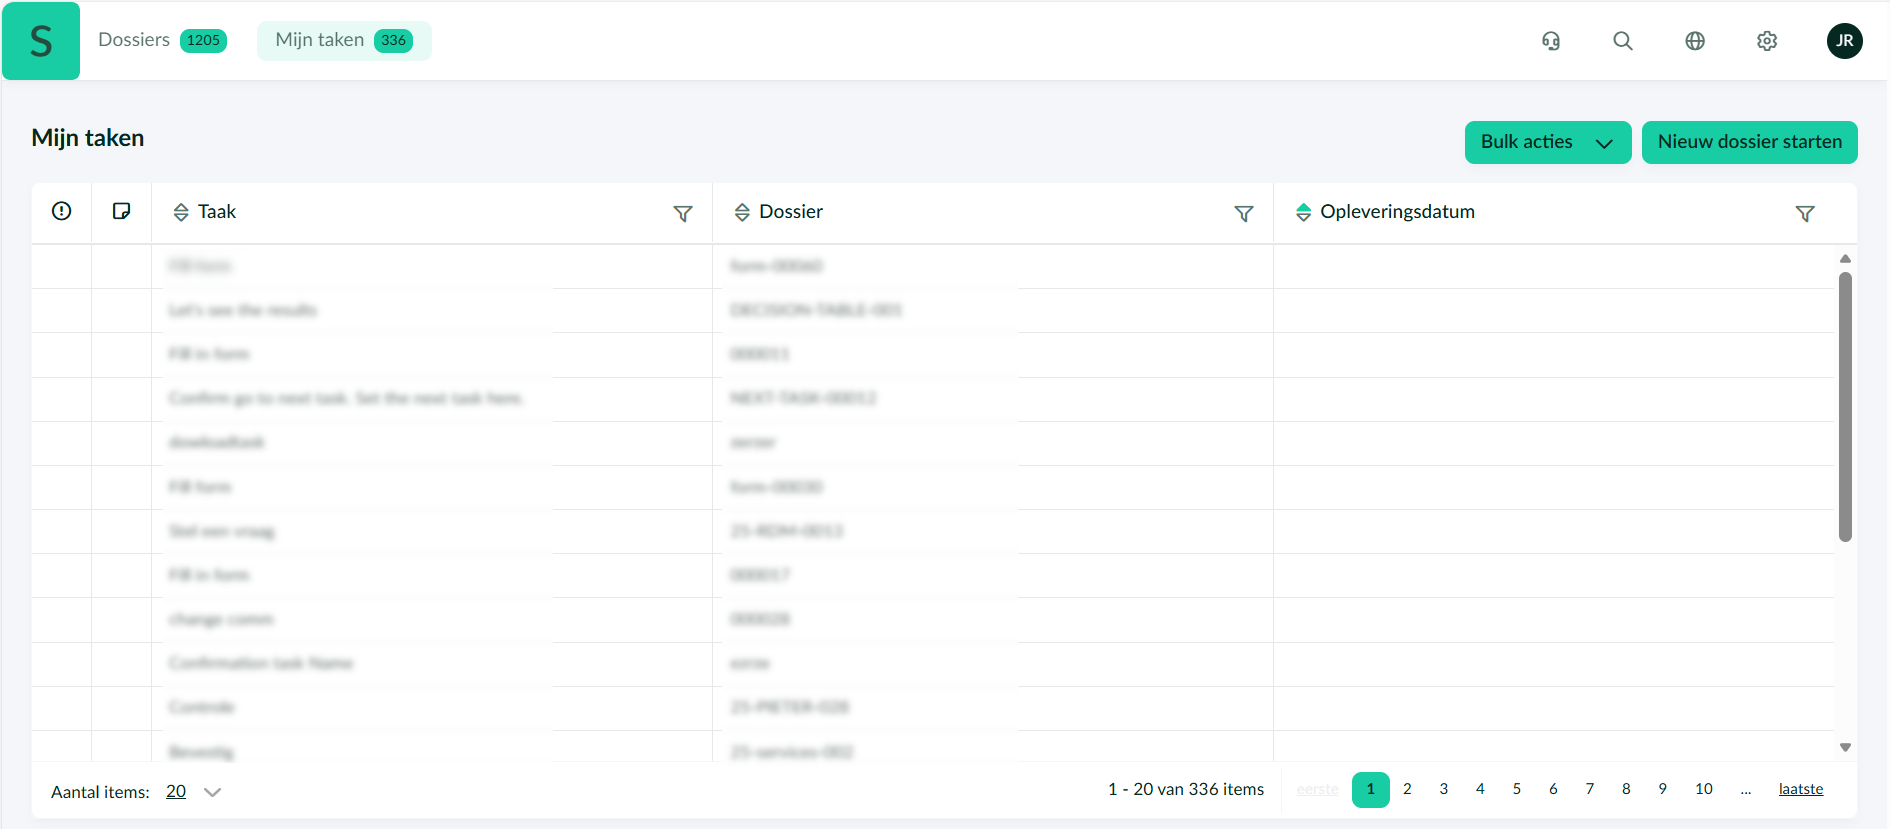Open the language globe icon

[x=1695, y=41]
